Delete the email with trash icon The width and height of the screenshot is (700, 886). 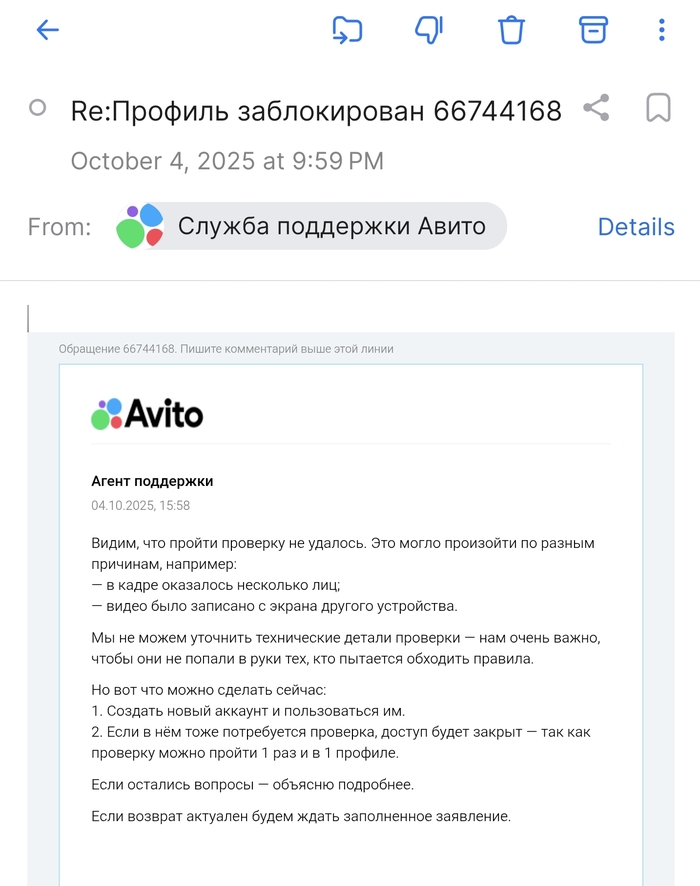click(x=512, y=30)
